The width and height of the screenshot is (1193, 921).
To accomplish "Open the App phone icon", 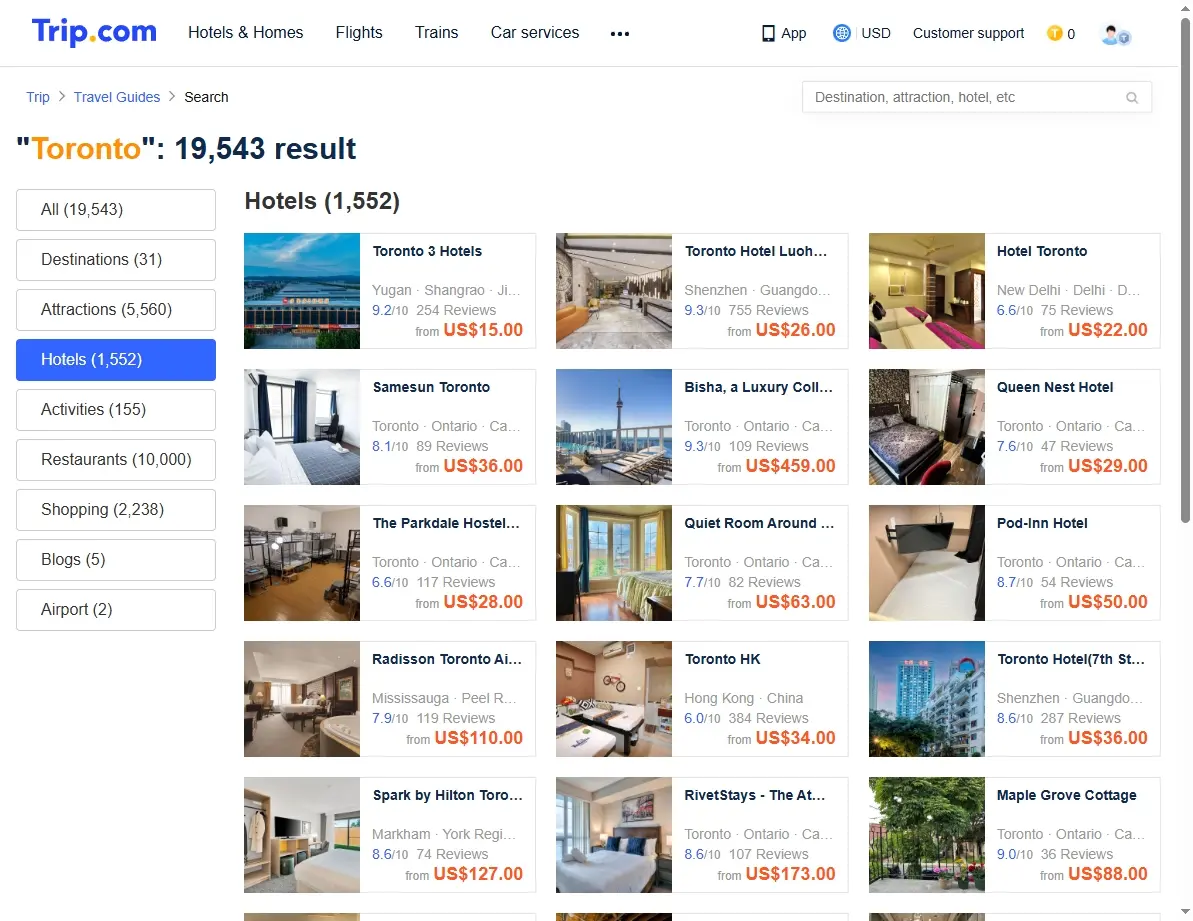I will [x=768, y=33].
